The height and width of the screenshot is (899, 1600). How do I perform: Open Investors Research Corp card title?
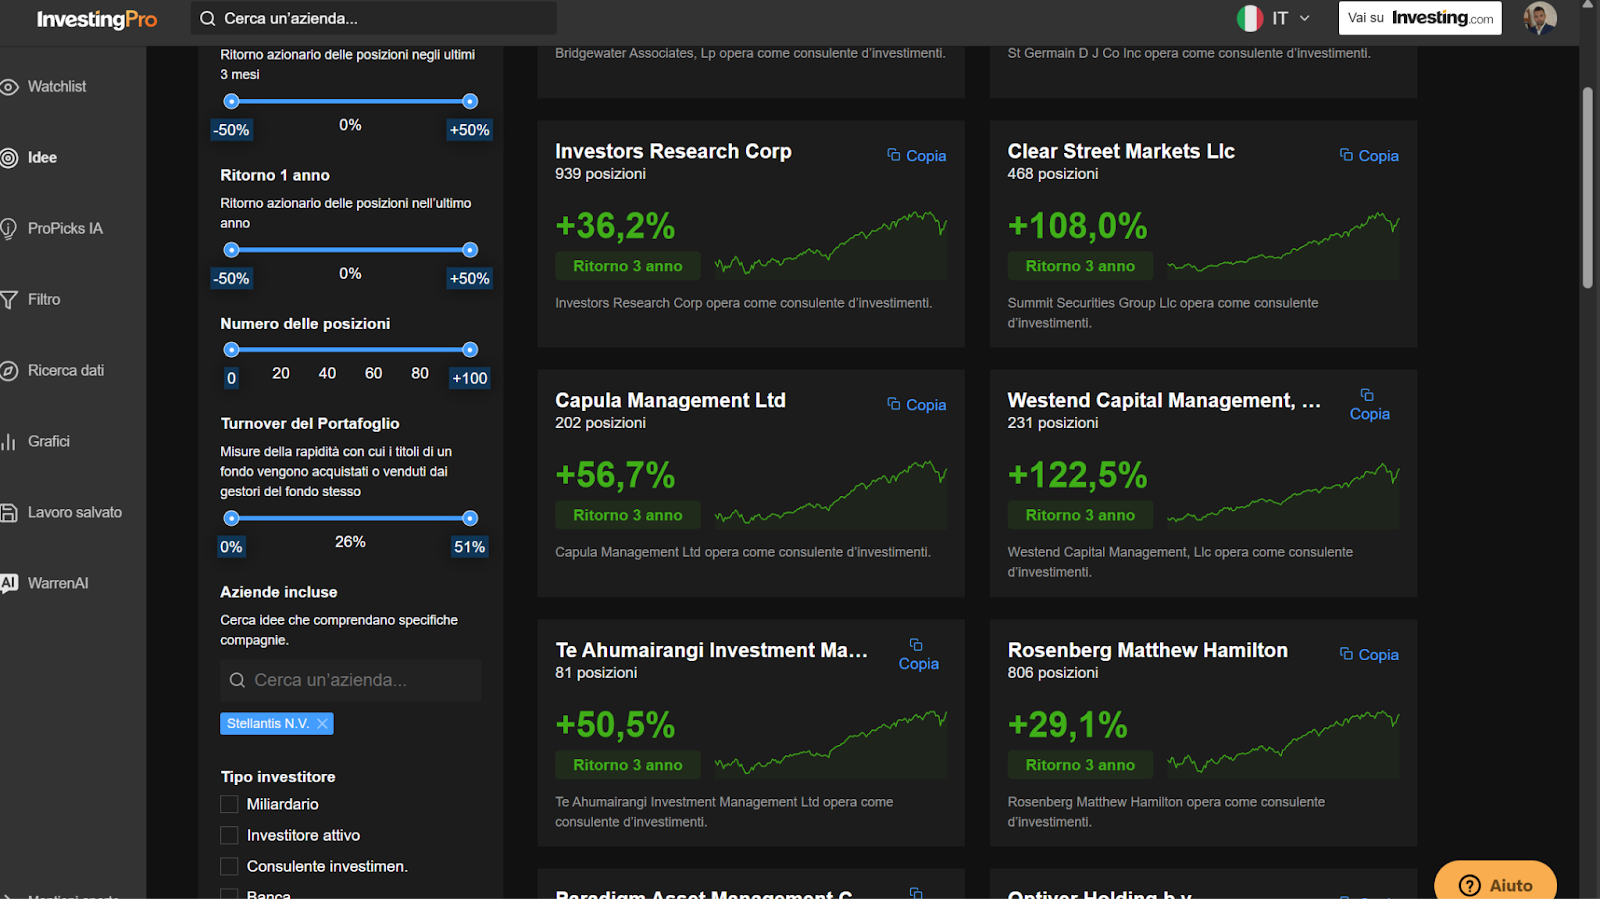pos(673,151)
